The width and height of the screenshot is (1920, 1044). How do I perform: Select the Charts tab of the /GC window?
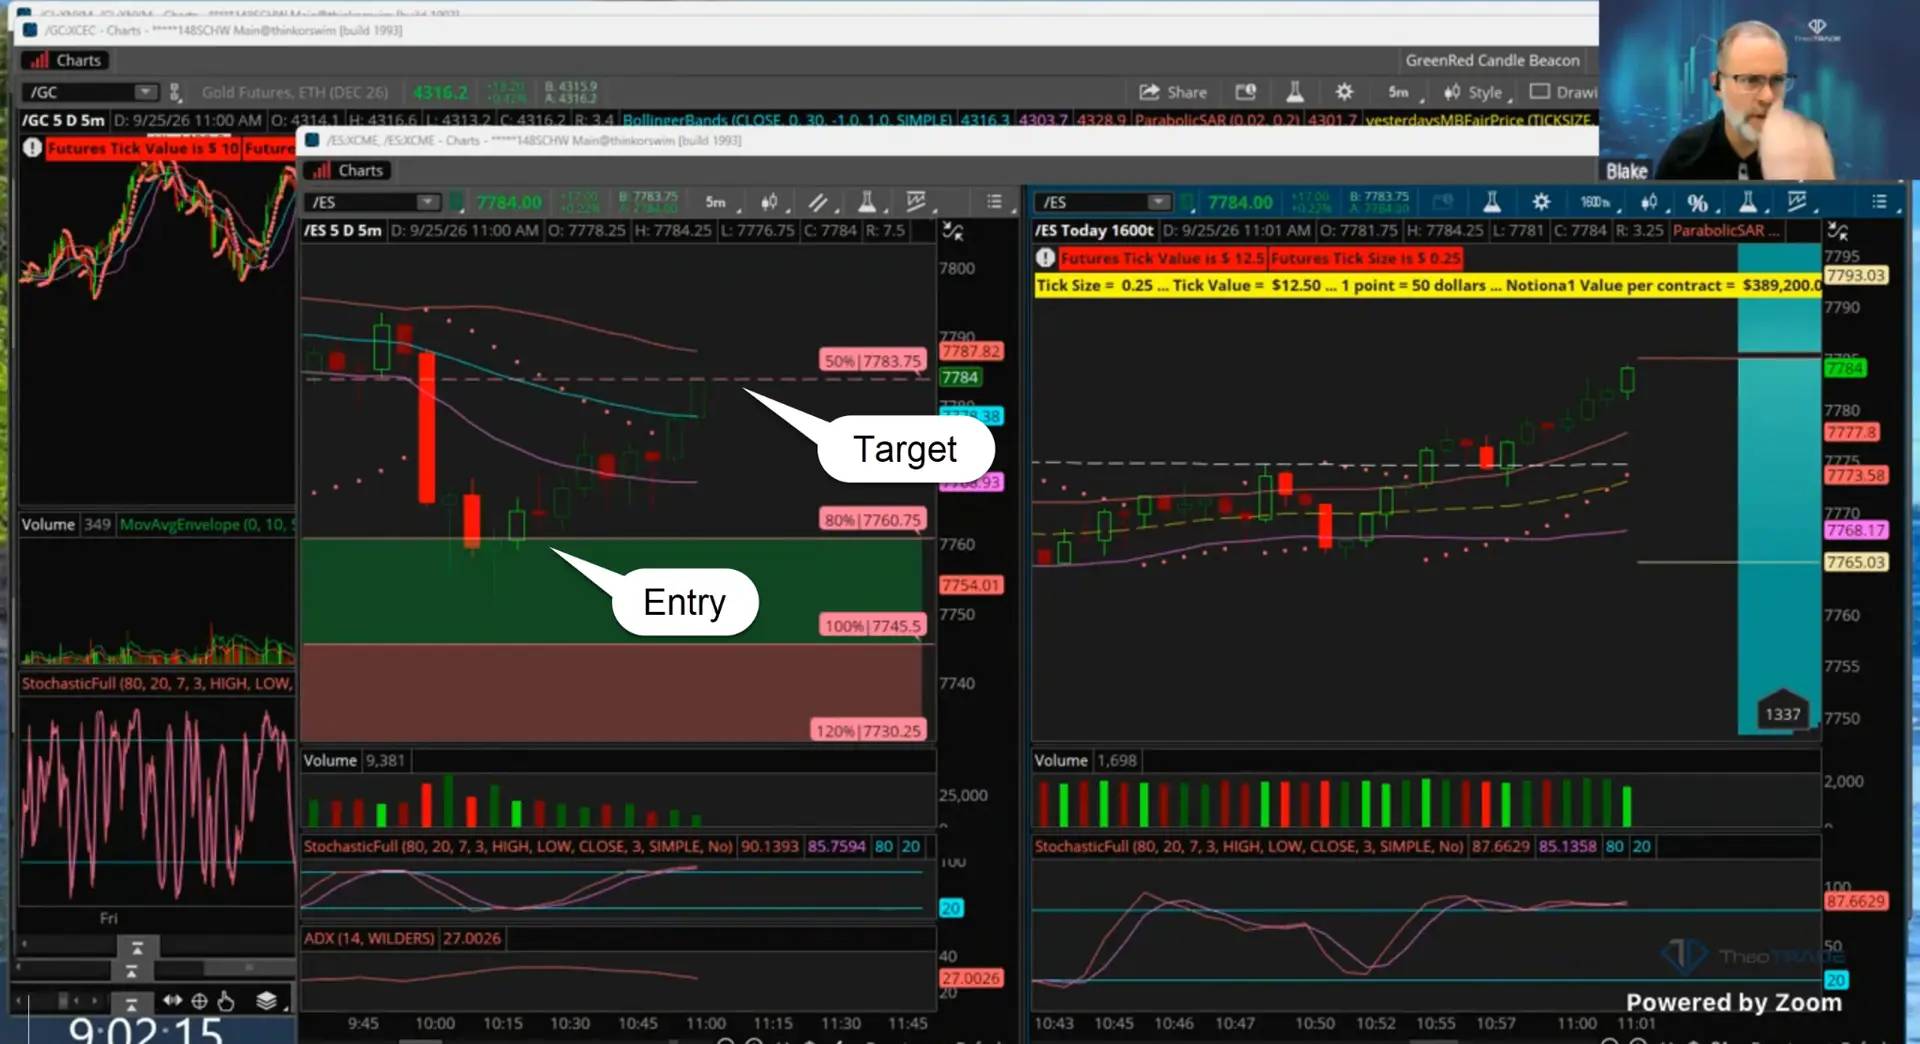(66, 60)
